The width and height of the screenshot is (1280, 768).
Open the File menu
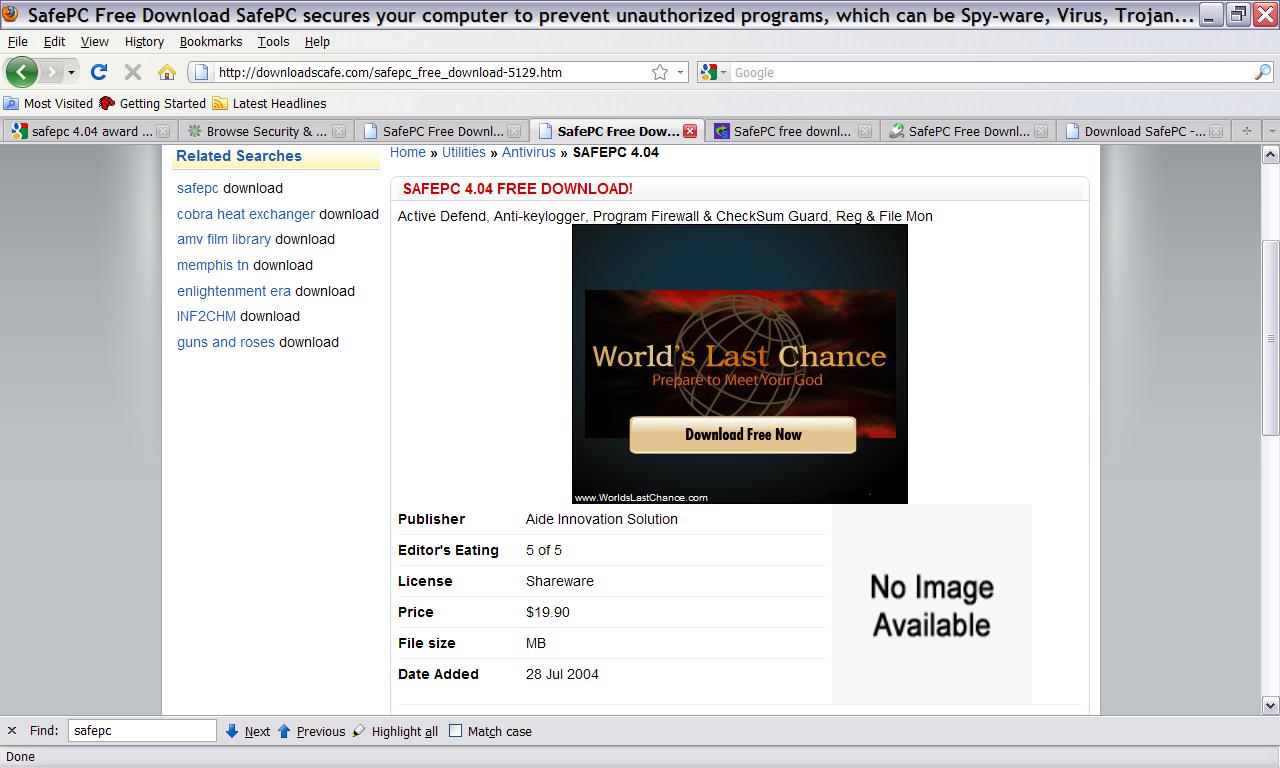click(18, 41)
